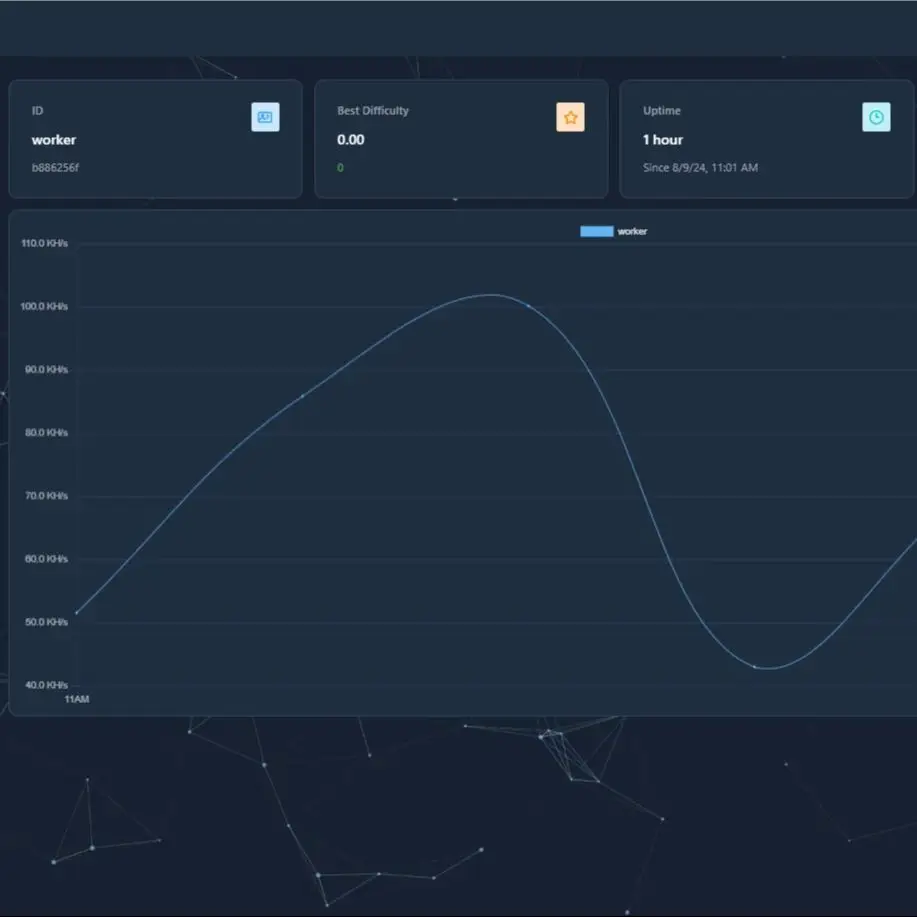This screenshot has width=917, height=917.
Task: Click the first data point at 11AM
Action: (x=77, y=613)
